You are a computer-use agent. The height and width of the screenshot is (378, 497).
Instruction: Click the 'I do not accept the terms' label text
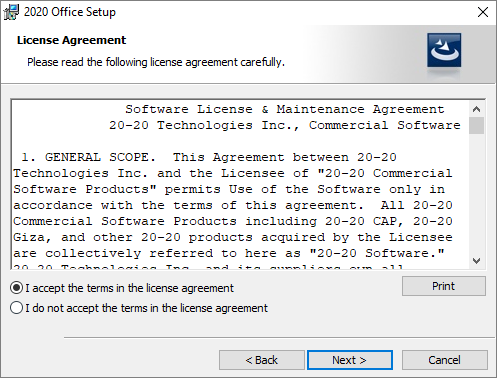[x=146, y=308]
